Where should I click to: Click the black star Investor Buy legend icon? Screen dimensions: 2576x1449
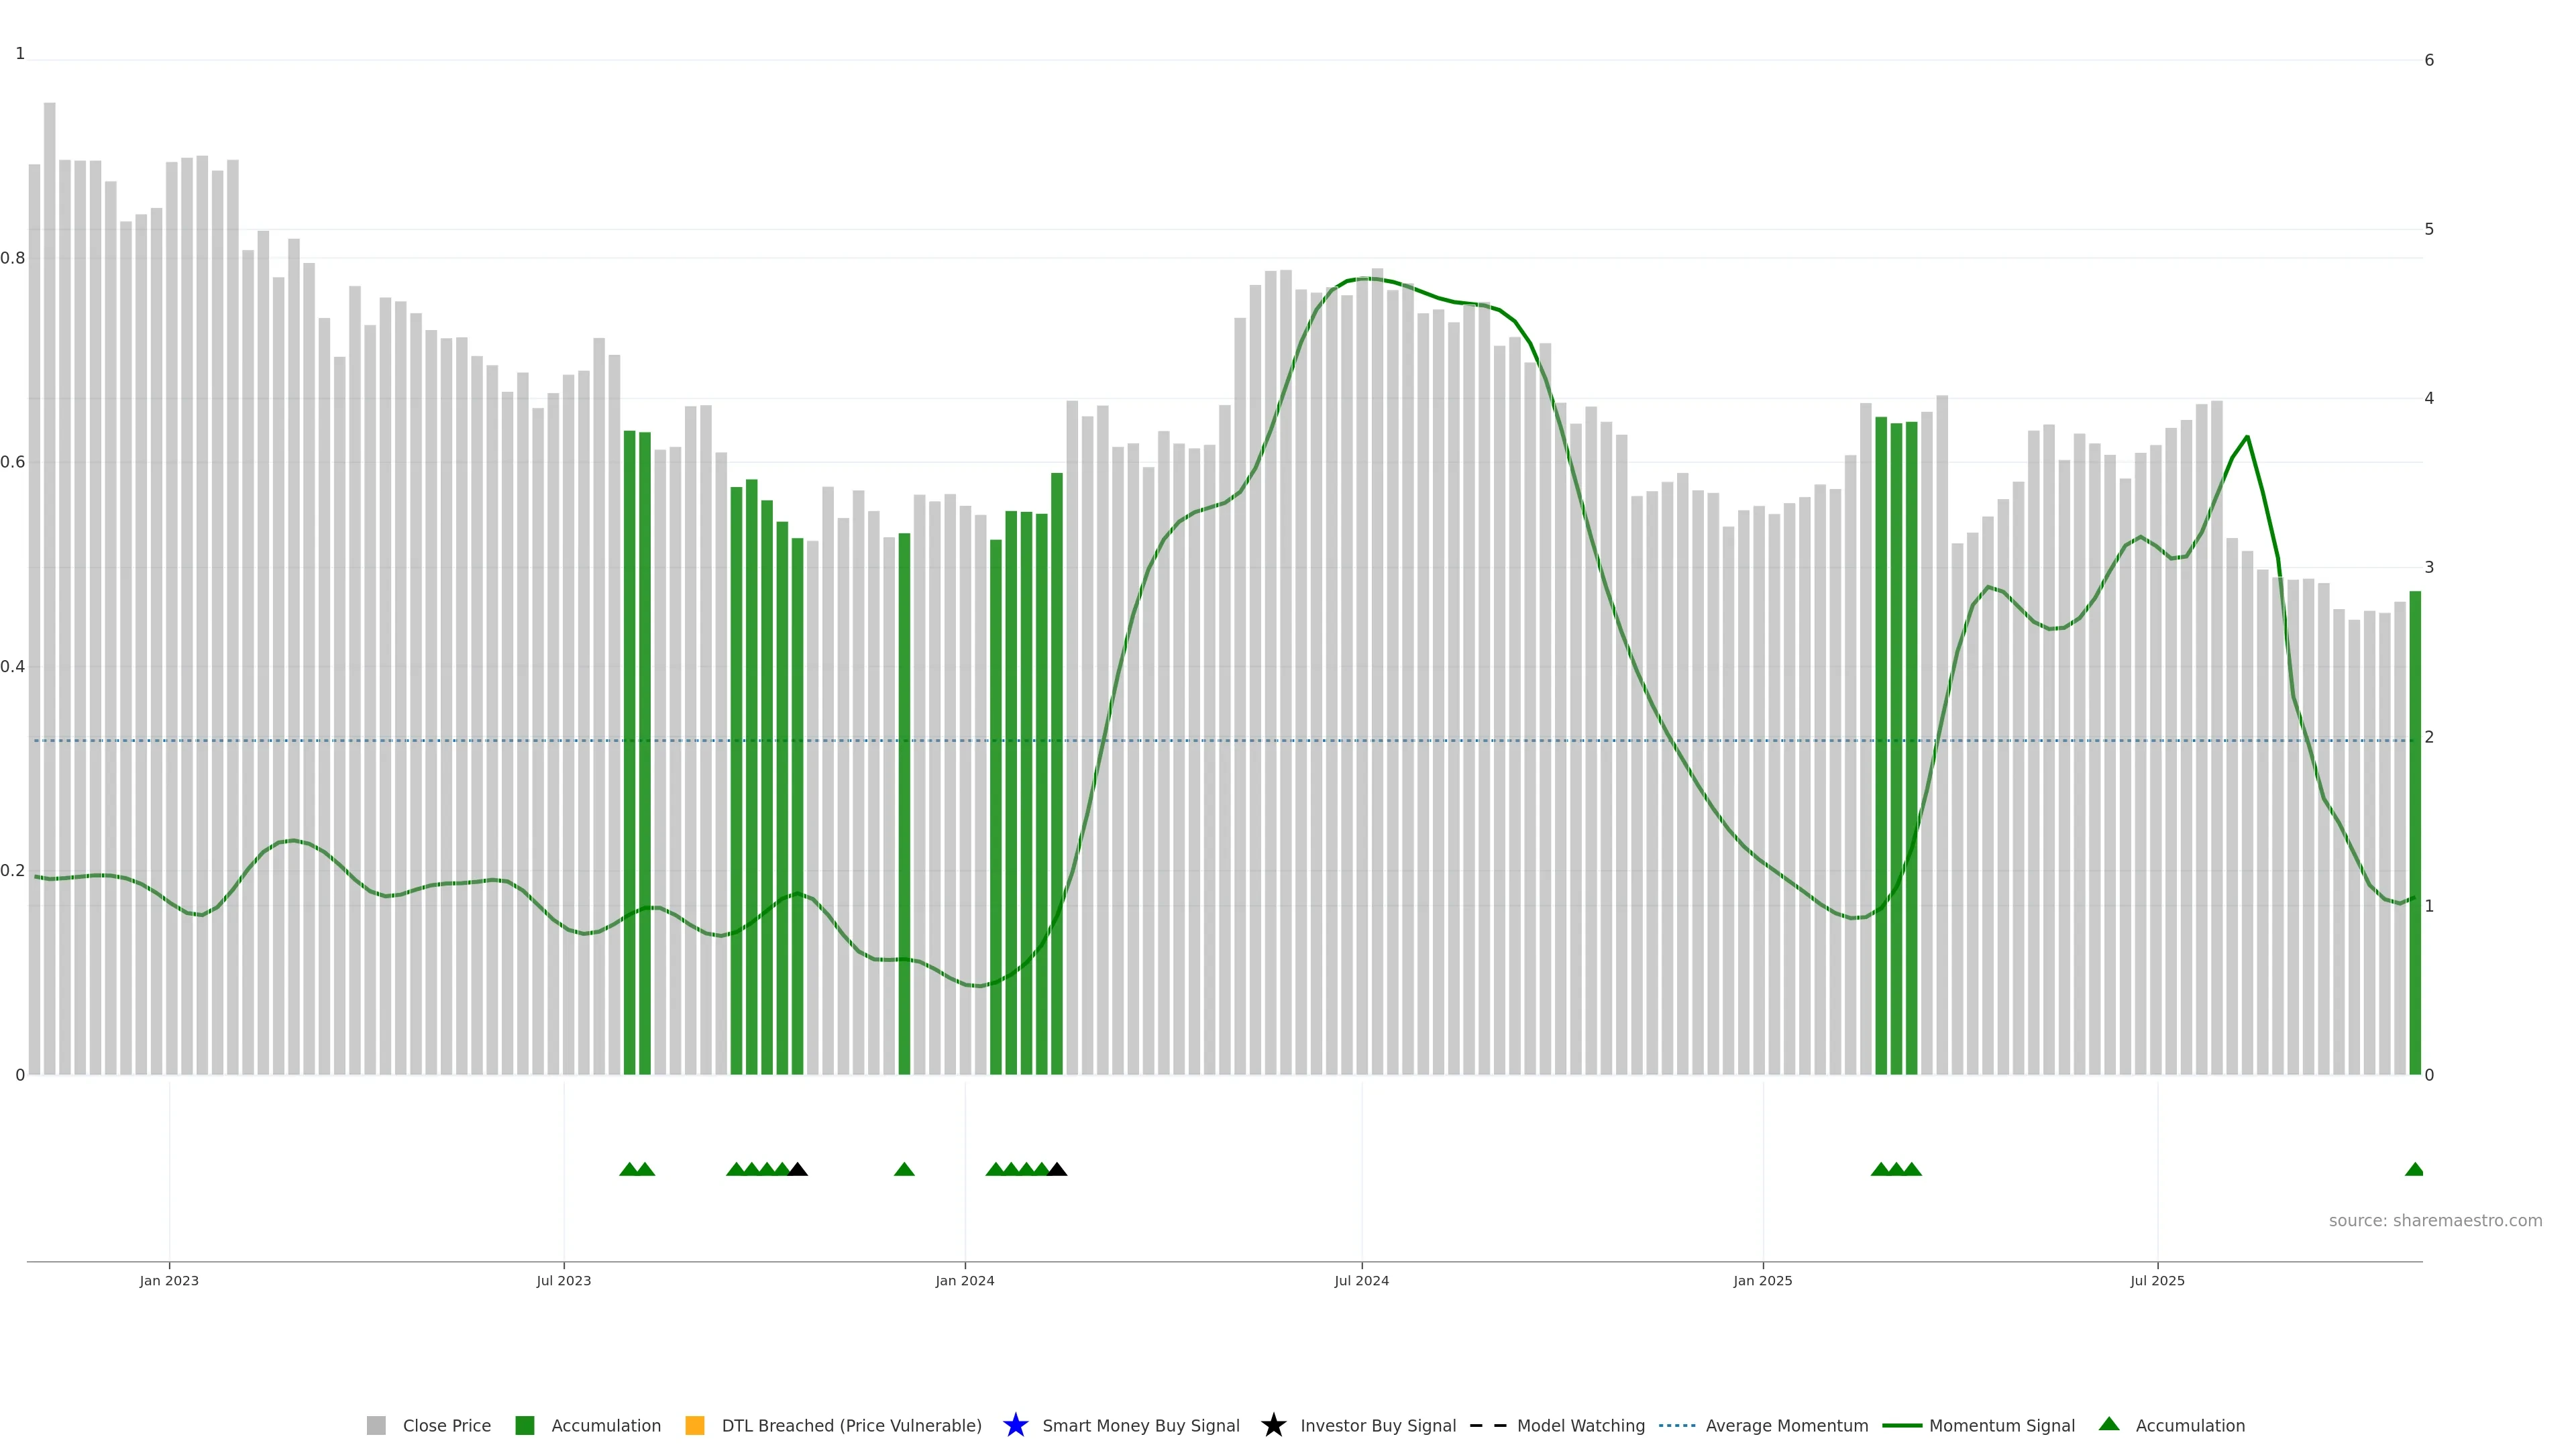point(1273,1425)
